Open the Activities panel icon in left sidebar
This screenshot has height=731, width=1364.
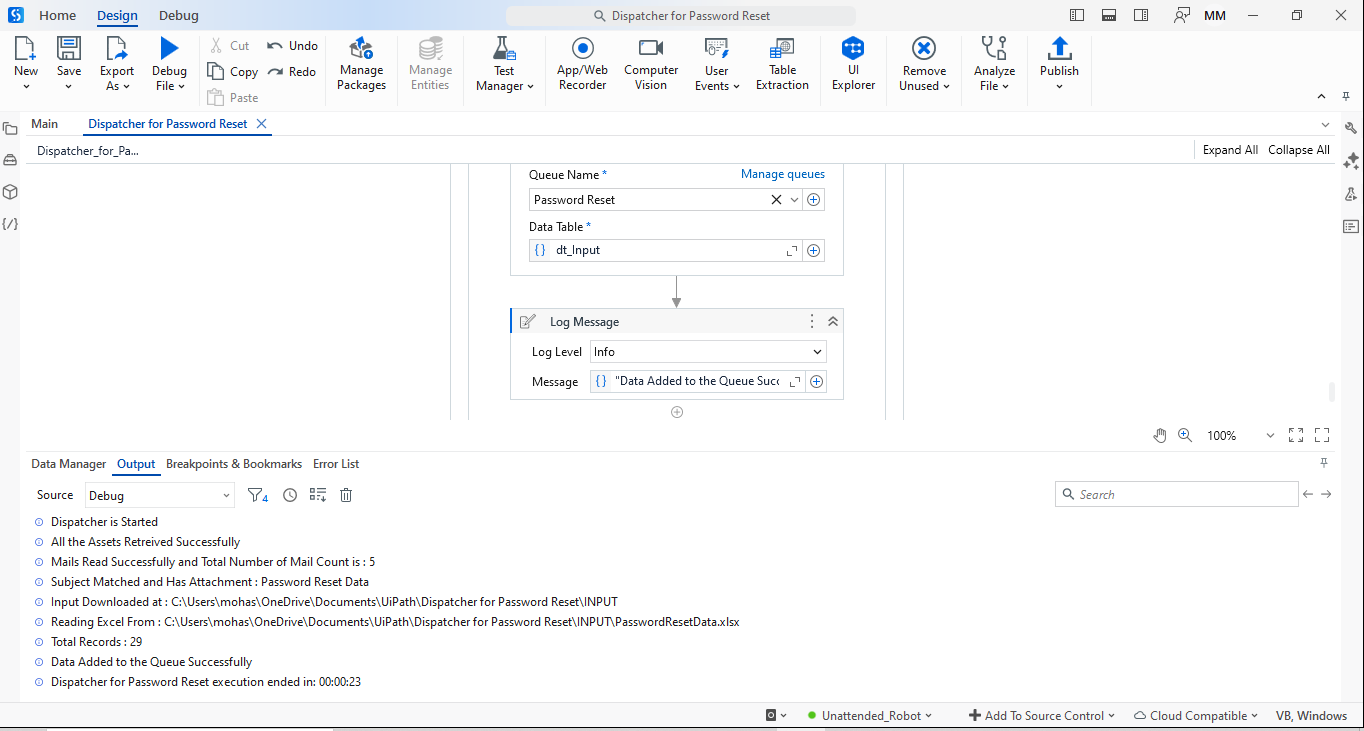point(10,160)
